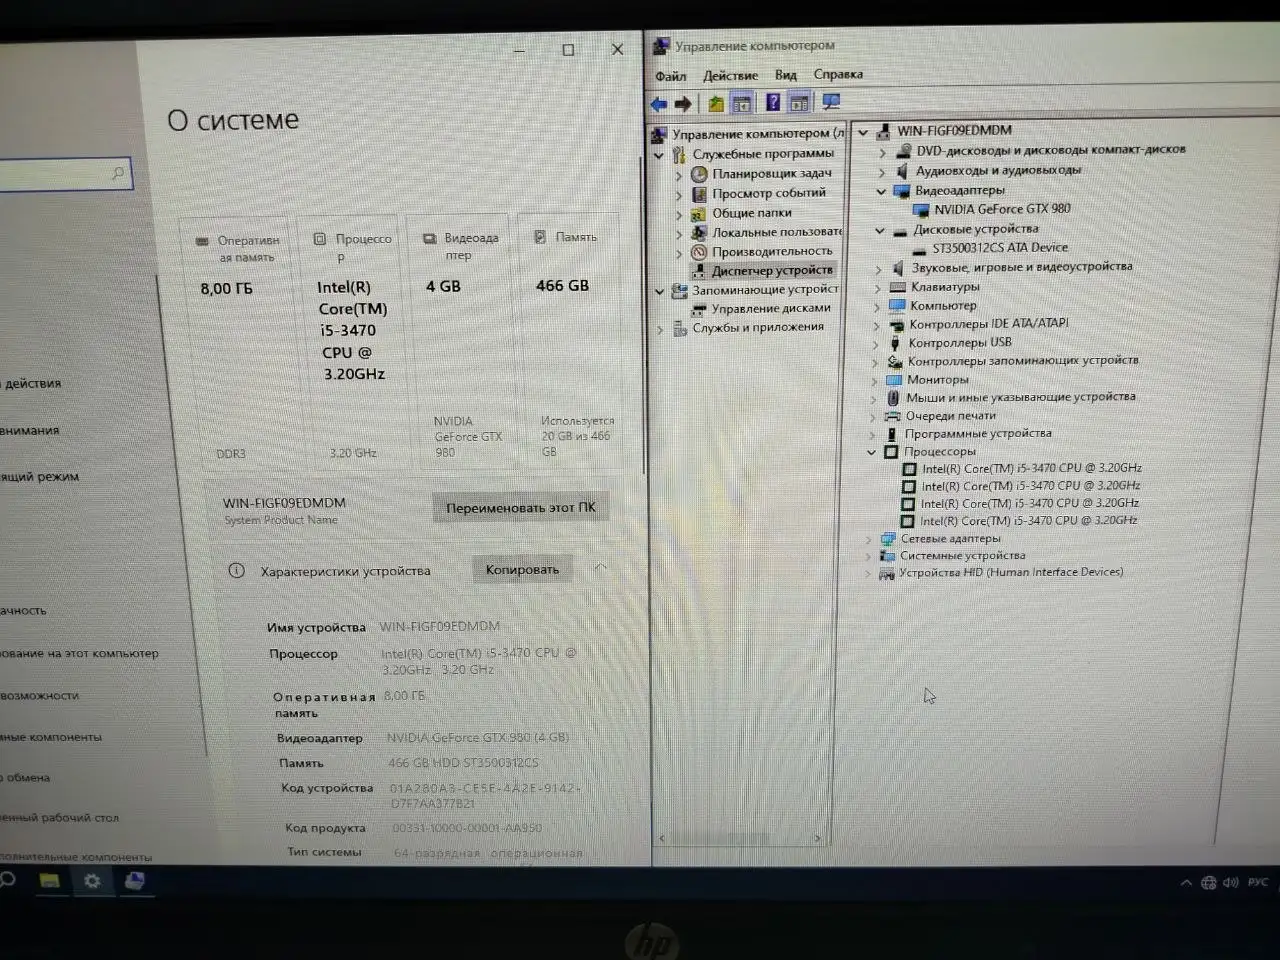Select Программные устройства category
Screen dimensions: 1280x960
tap(977, 434)
